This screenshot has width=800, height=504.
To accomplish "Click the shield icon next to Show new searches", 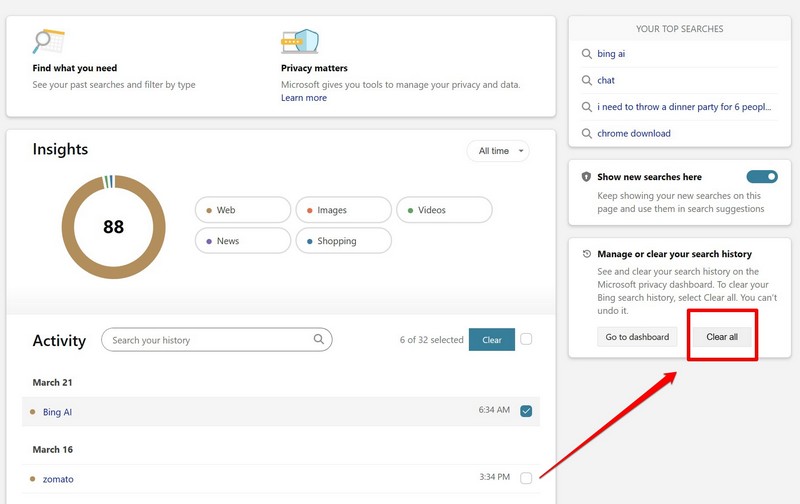I will coord(587,177).
